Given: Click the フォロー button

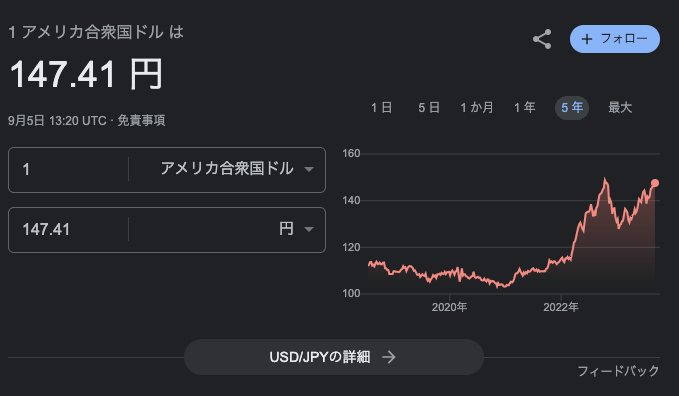Looking at the screenshot, I should (x=615, y=39).
